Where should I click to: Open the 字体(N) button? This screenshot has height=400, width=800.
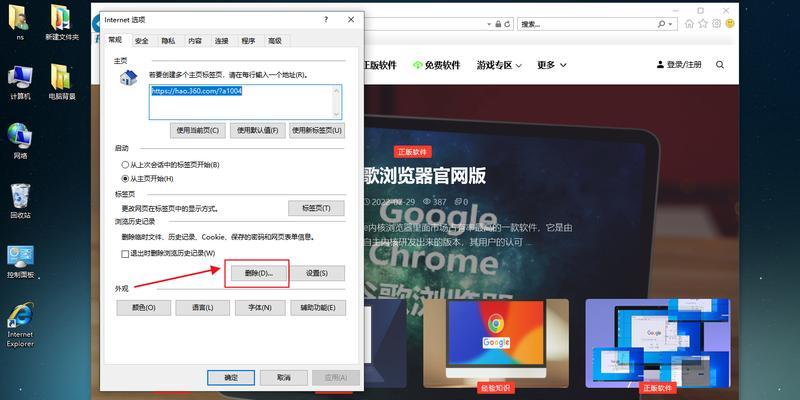(260, 308)
